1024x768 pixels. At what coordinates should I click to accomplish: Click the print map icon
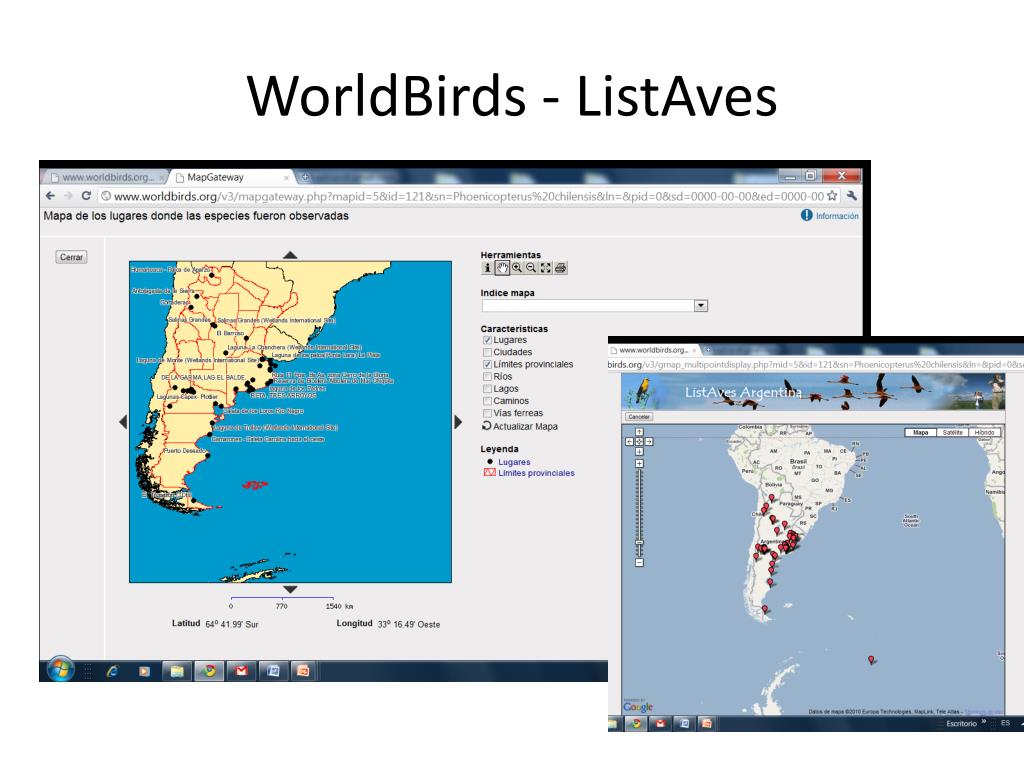click(560, 268)
